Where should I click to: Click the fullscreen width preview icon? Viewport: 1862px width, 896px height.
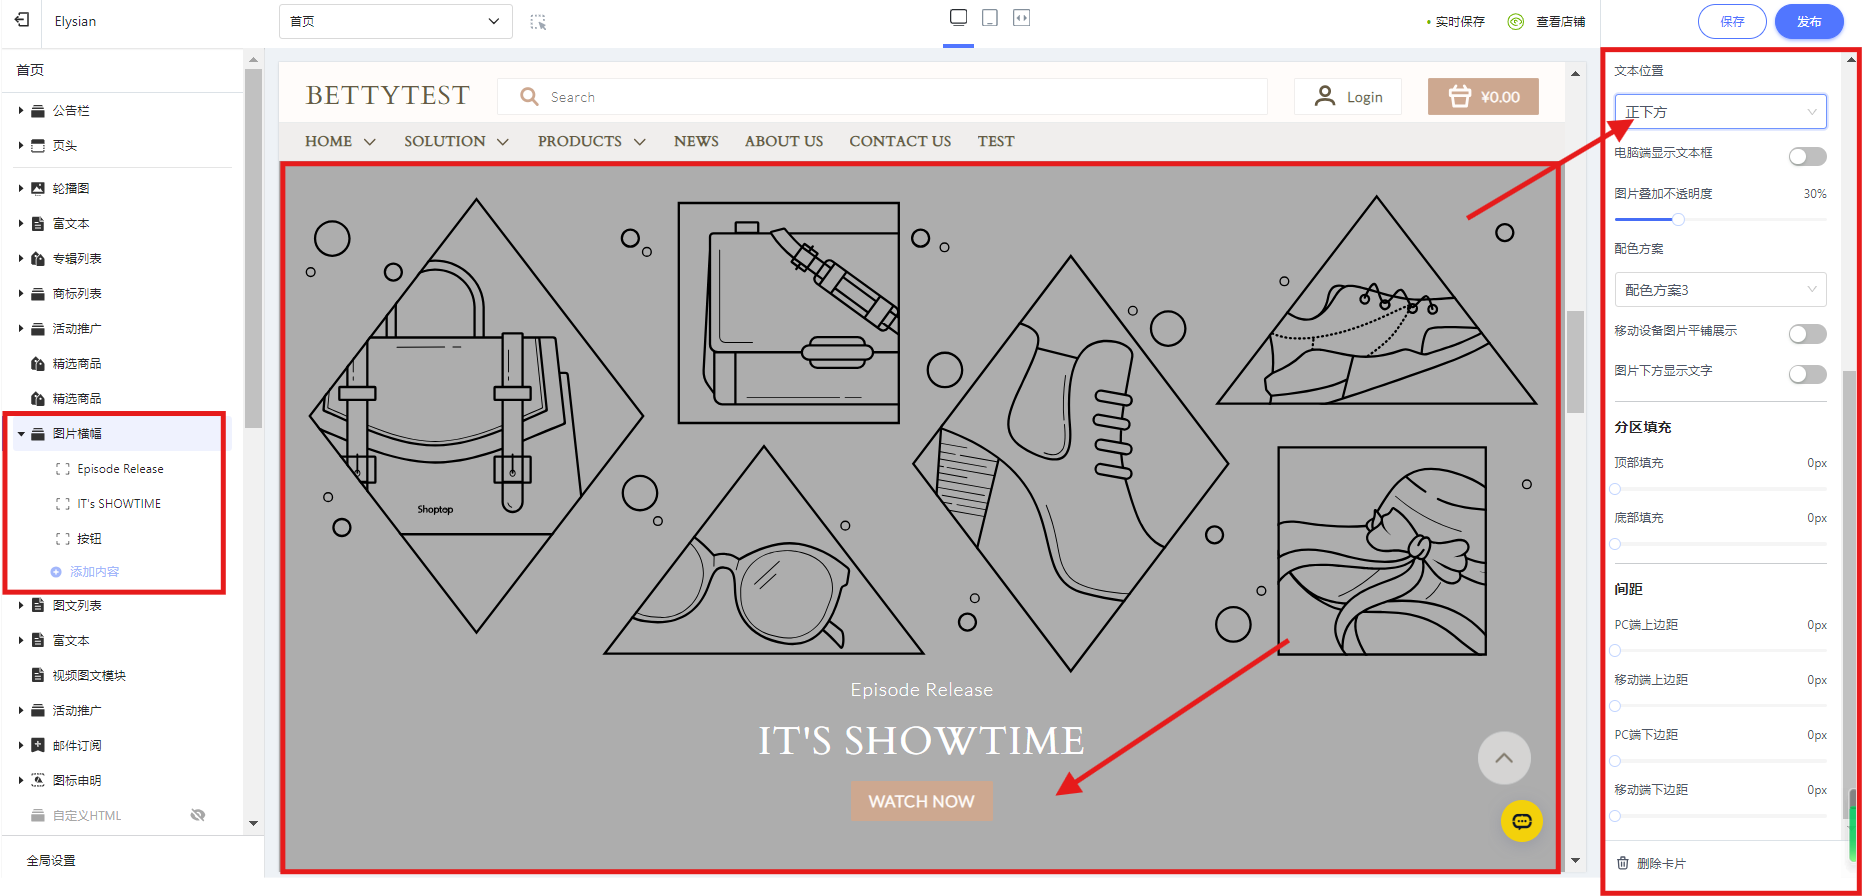click(1021, 18)
